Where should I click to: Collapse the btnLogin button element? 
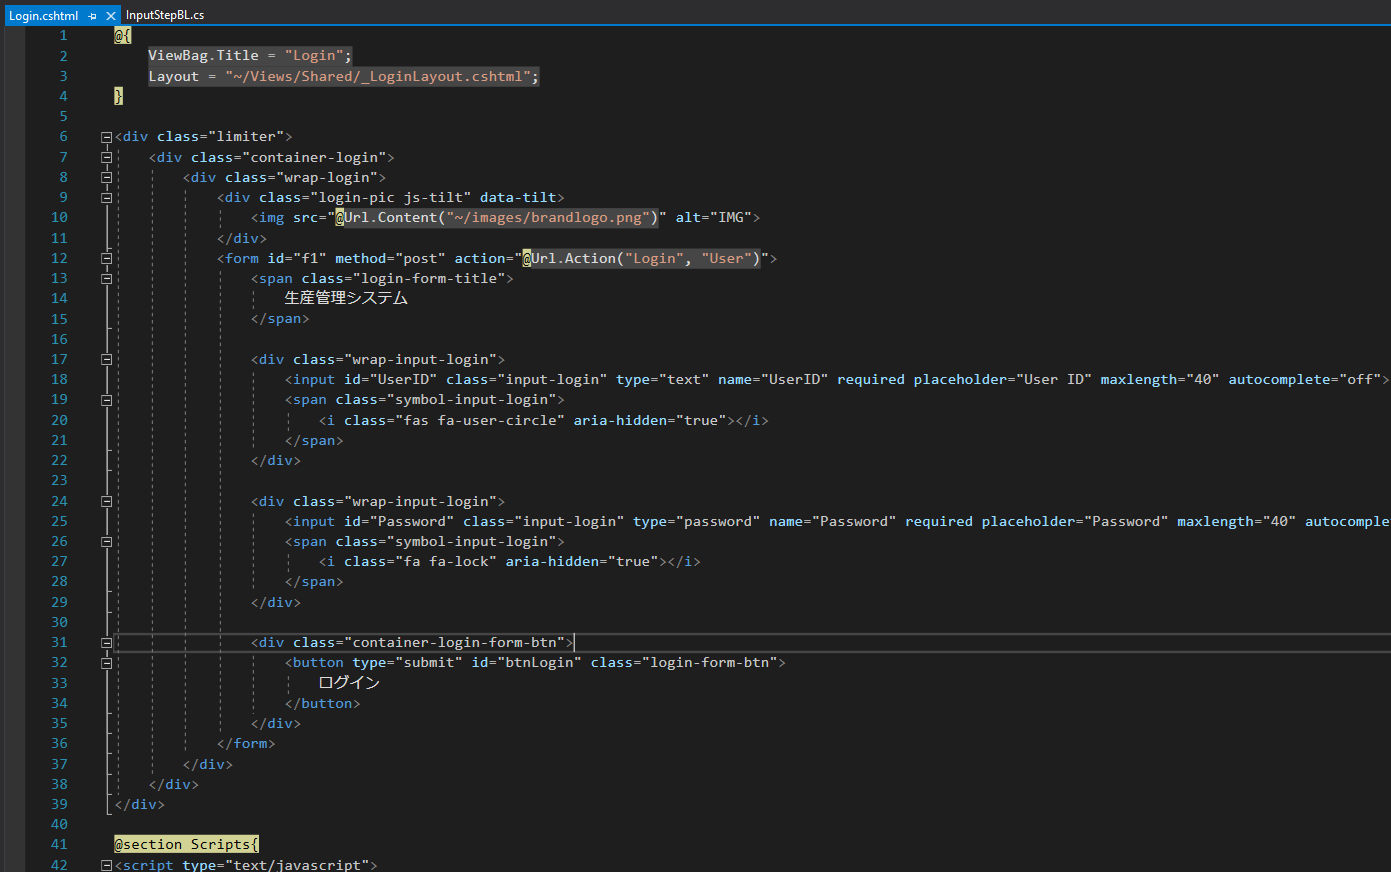(x=106, y=662)
